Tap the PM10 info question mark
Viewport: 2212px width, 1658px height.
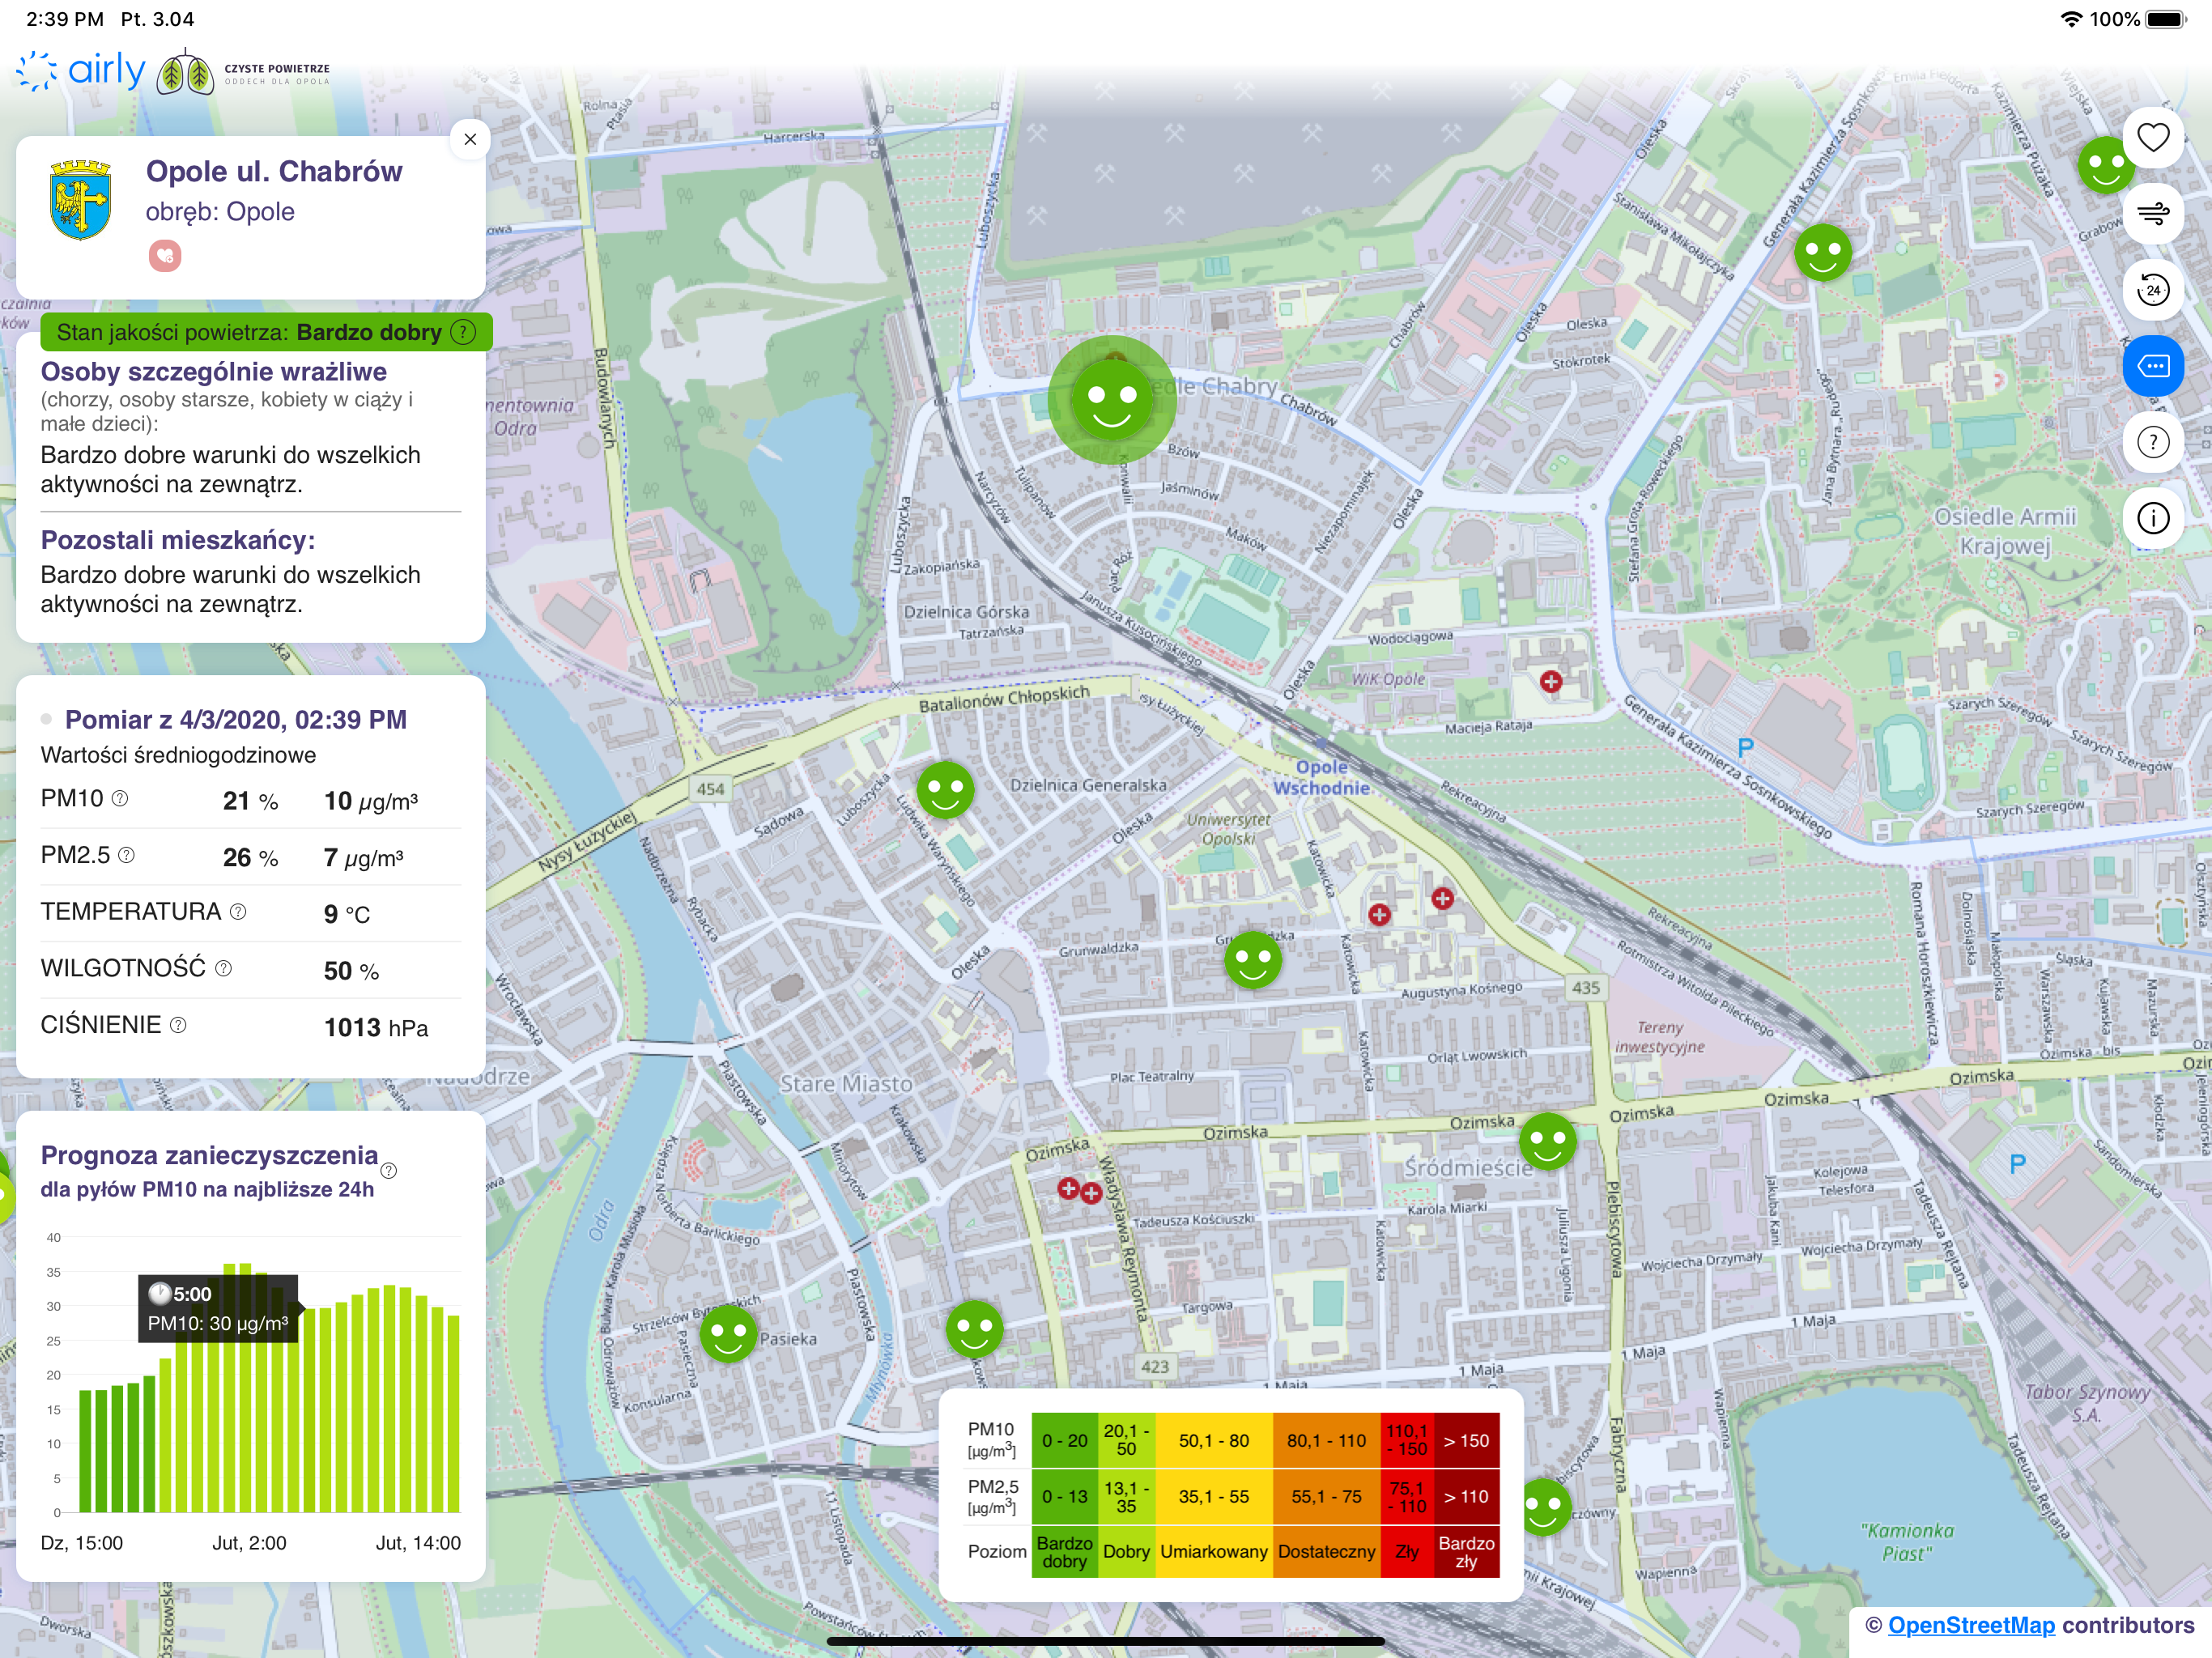click(x=120, y=798)
